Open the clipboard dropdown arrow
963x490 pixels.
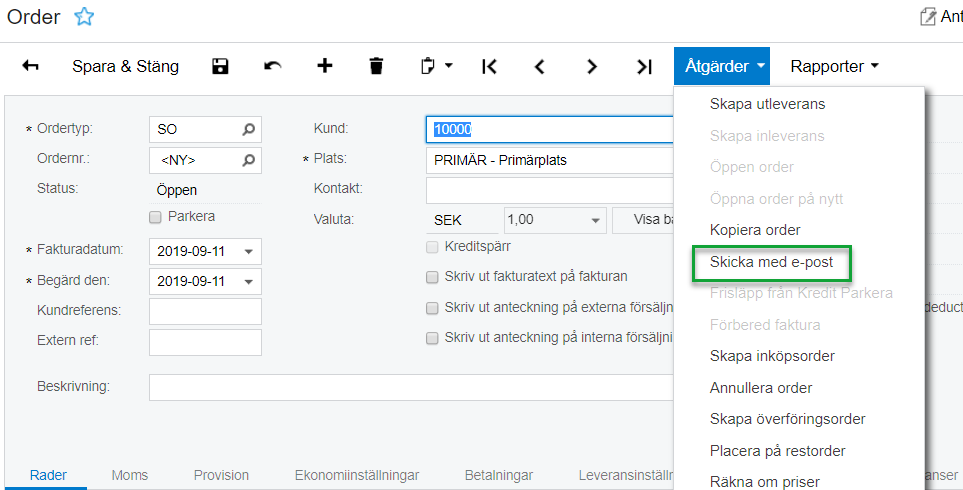click(x=448, y=67)
